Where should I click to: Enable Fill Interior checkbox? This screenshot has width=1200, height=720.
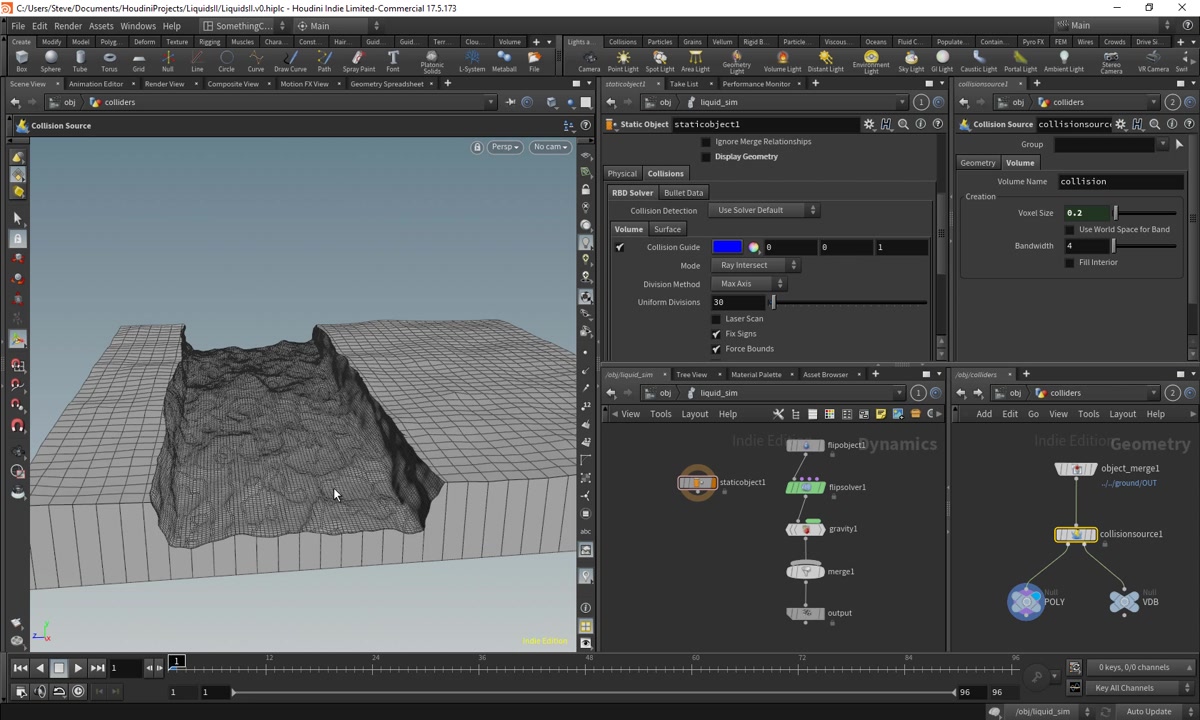(x=1070, y=263)
